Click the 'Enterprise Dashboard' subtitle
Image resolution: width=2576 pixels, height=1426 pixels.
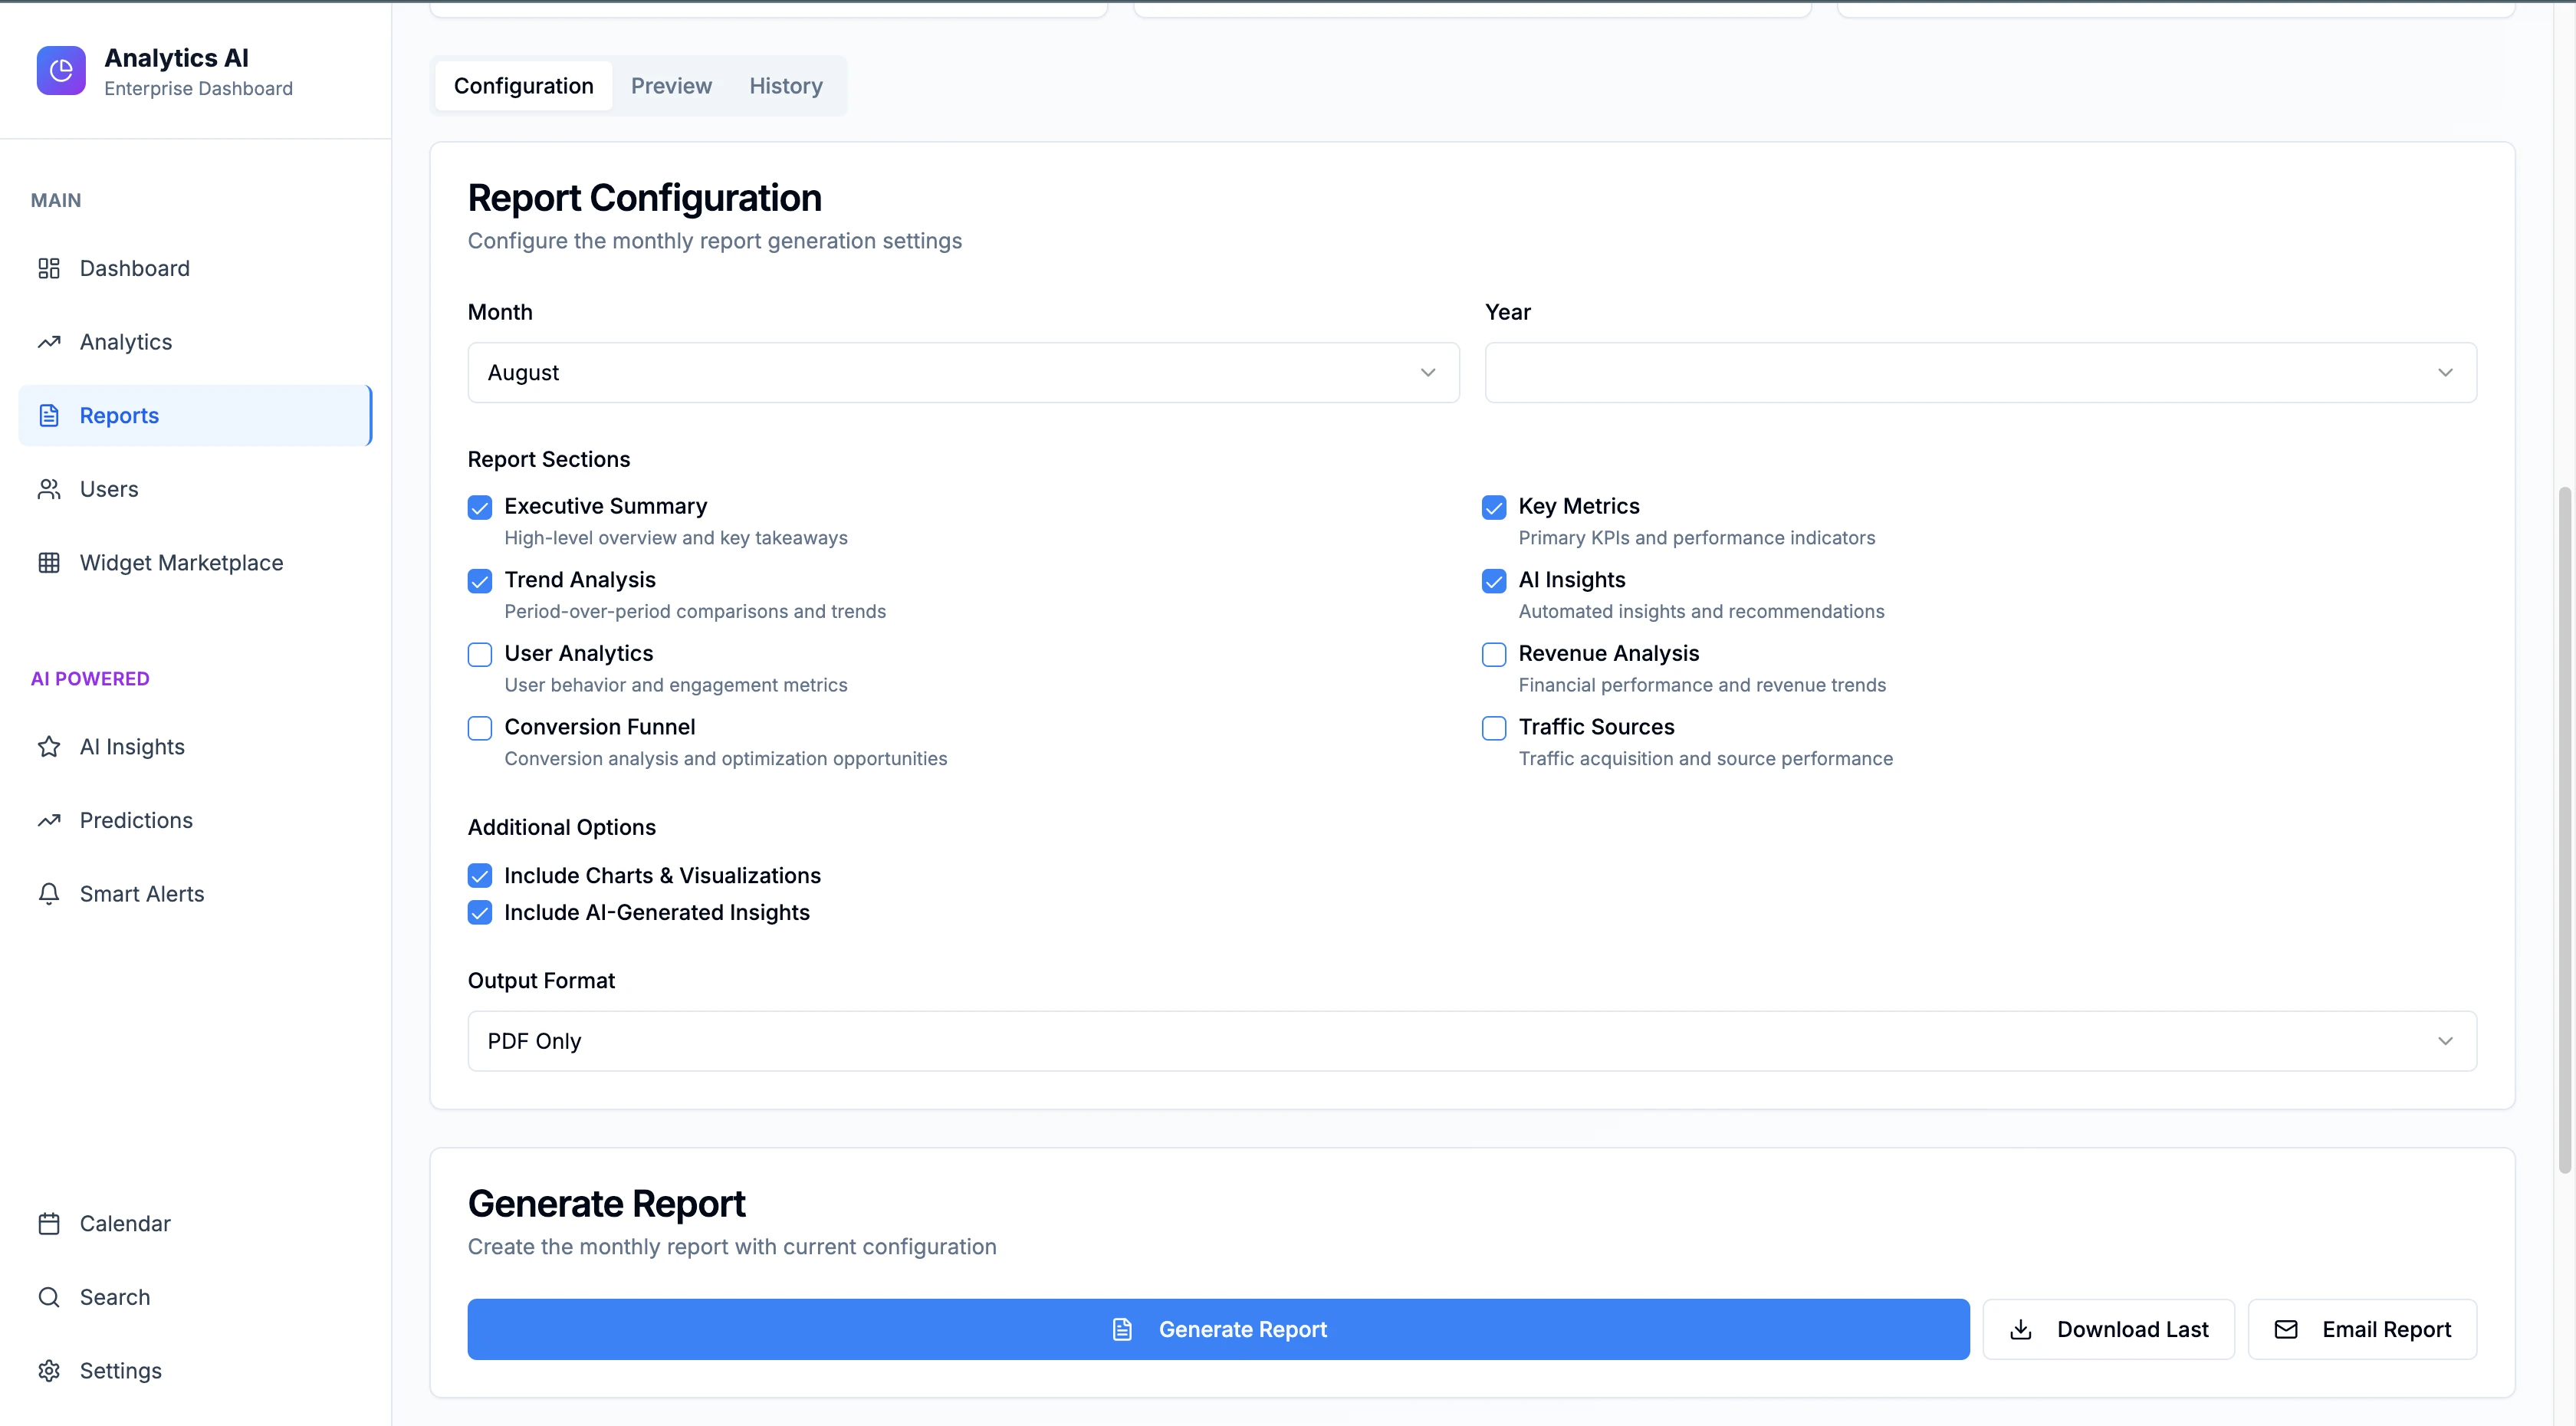coord(198,89)
